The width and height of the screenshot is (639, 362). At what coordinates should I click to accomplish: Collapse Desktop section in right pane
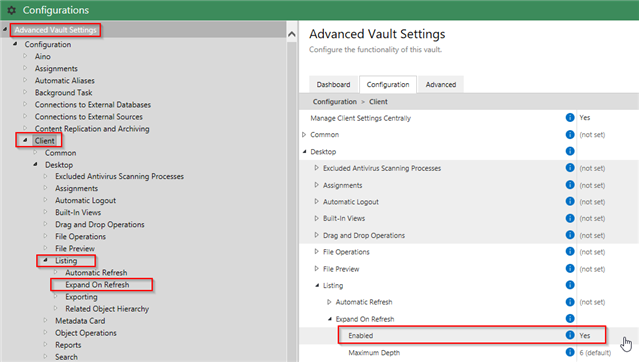304,152
